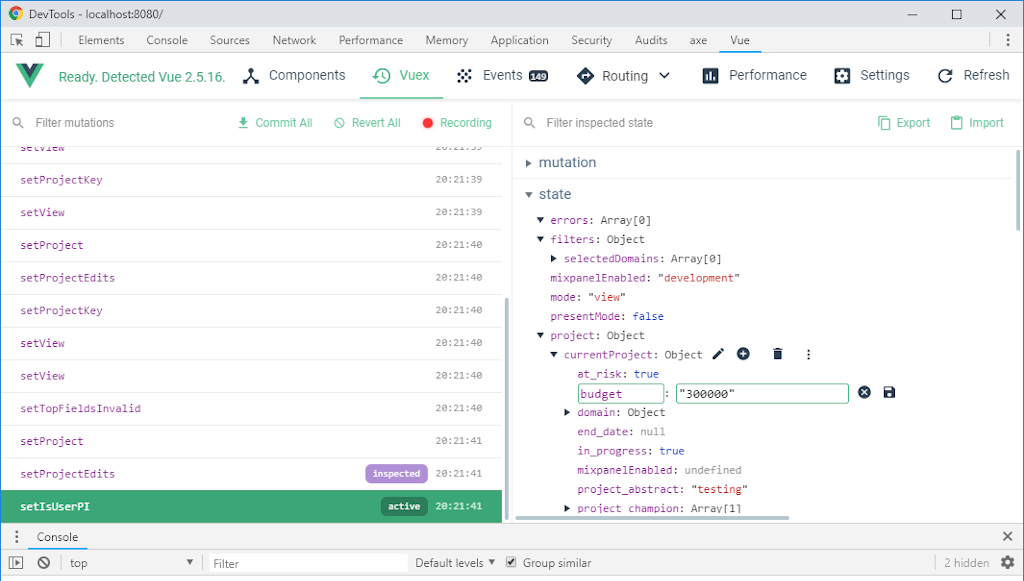Click the plus add-property icon for currentProject
Screen dimensions: 1024x581
point(743,354)
